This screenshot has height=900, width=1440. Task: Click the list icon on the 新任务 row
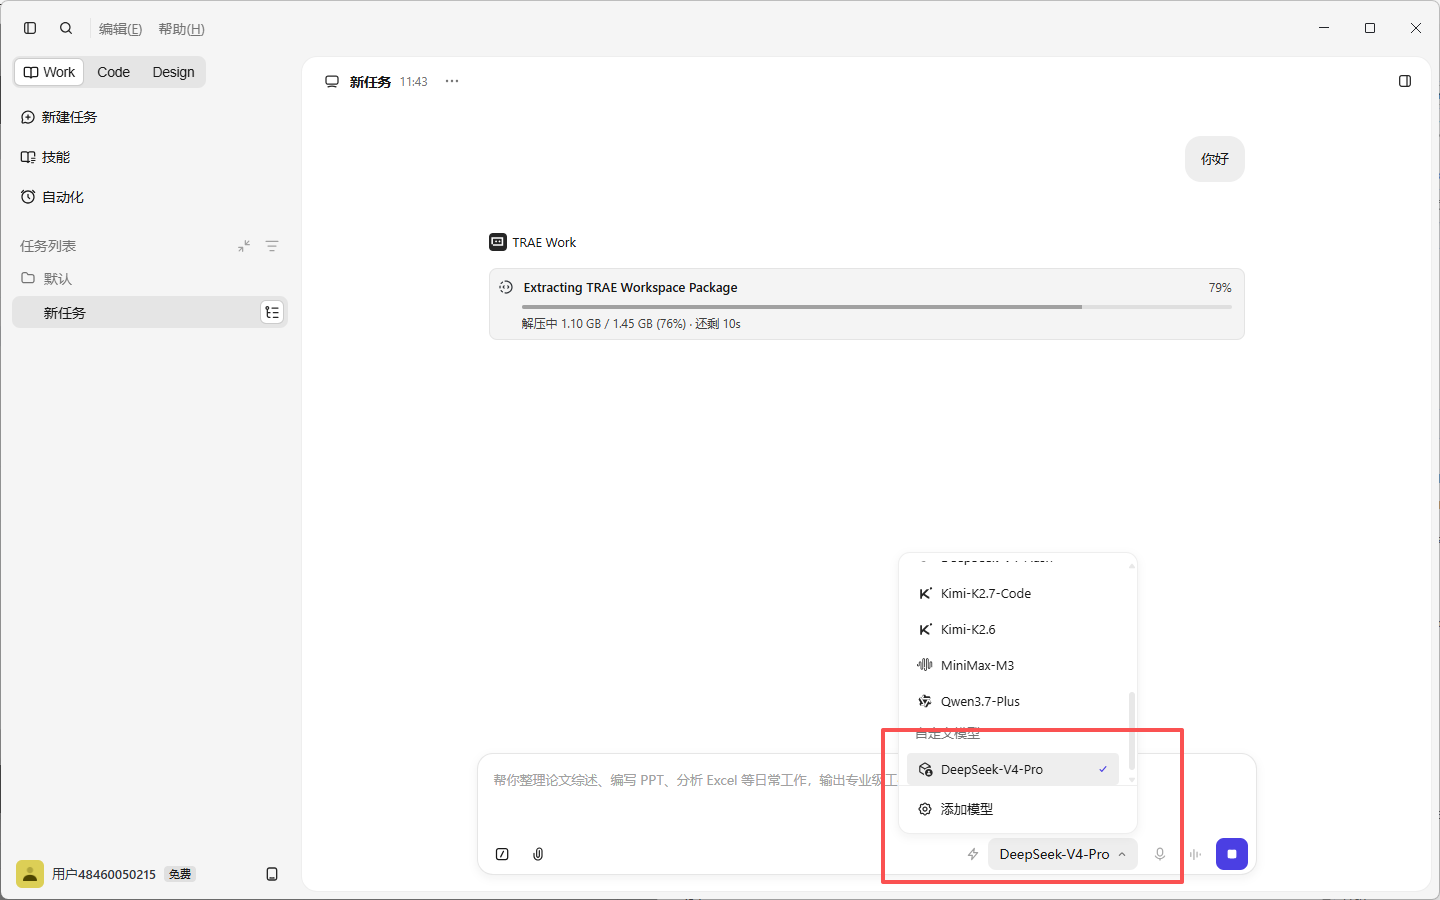[272, 312]
